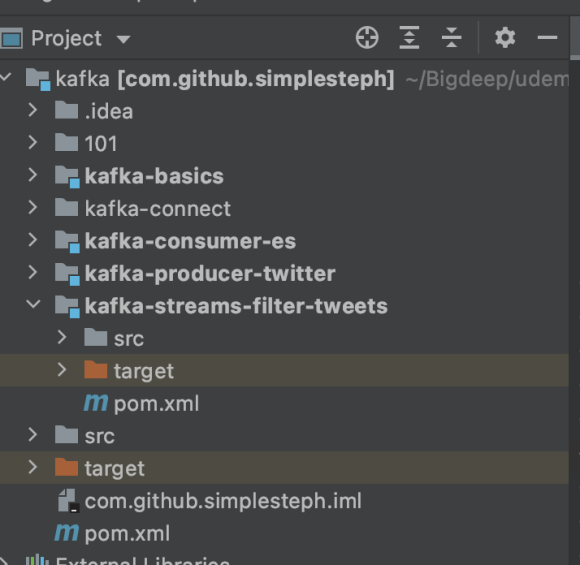The image size is (580, 565).
Task: Select the kafka-streams-filter-tweets label
Action: [236, 306]
